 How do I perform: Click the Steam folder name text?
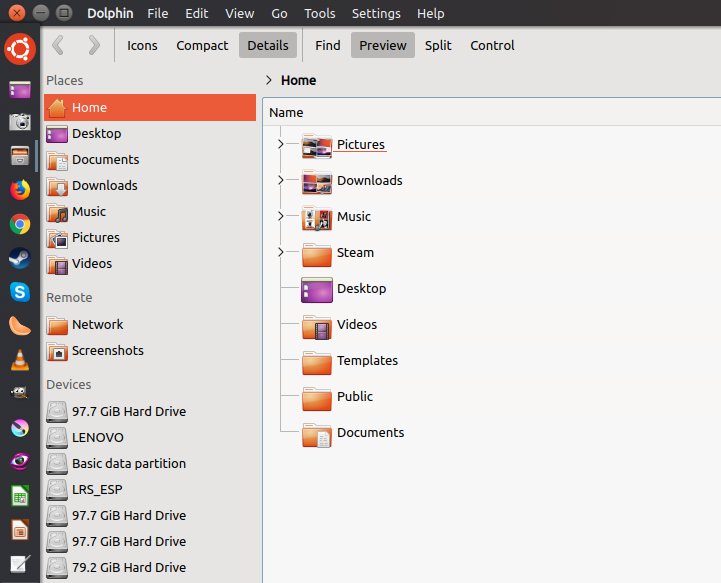click(355, 252)
